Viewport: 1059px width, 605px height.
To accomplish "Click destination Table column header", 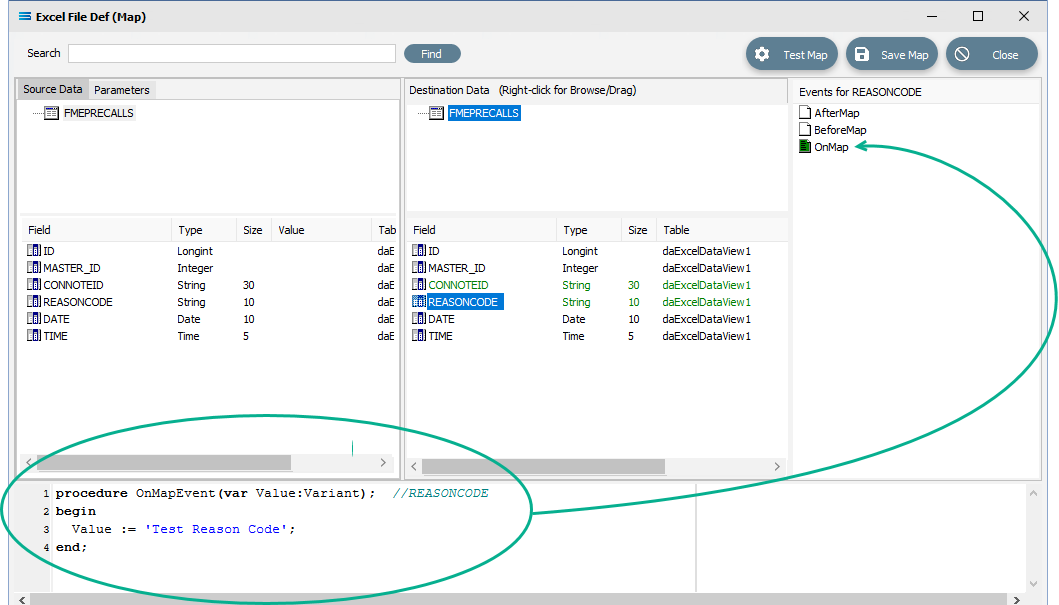I will 721,230.
